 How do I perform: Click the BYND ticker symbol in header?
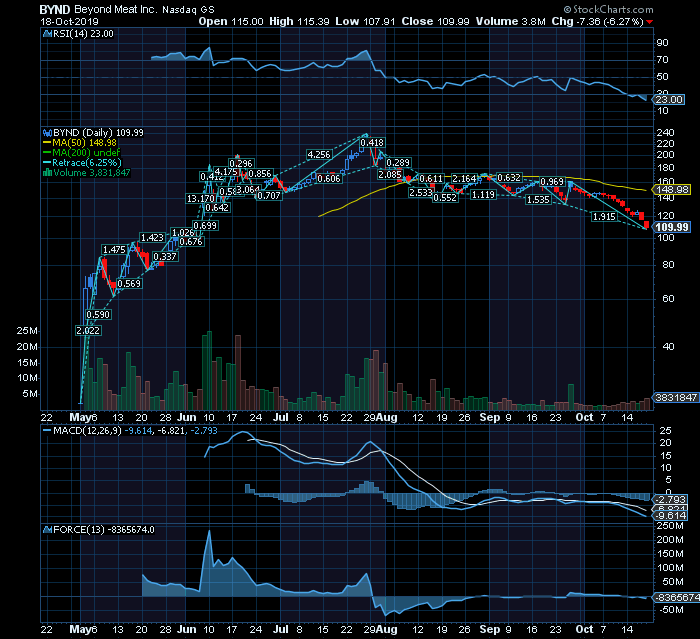click(x=55, y=9)
